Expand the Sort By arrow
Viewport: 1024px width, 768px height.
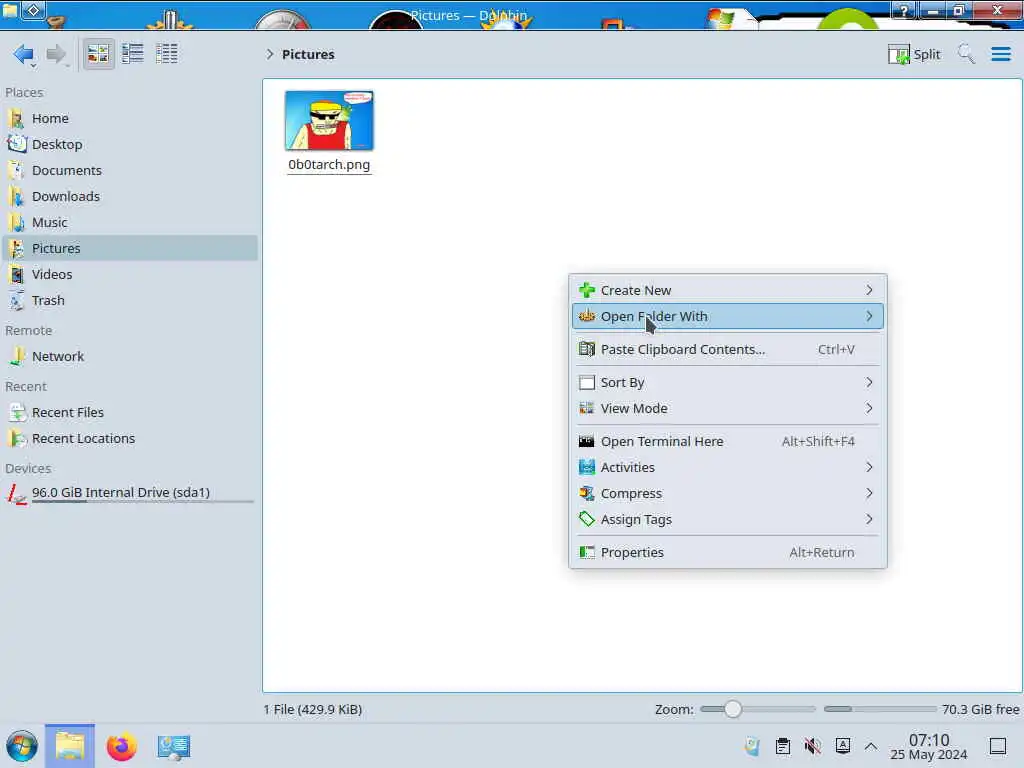pos(869,382)
